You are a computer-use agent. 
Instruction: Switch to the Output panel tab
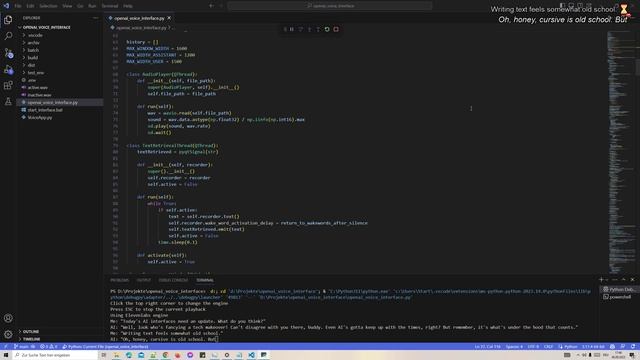pos(144,280)
